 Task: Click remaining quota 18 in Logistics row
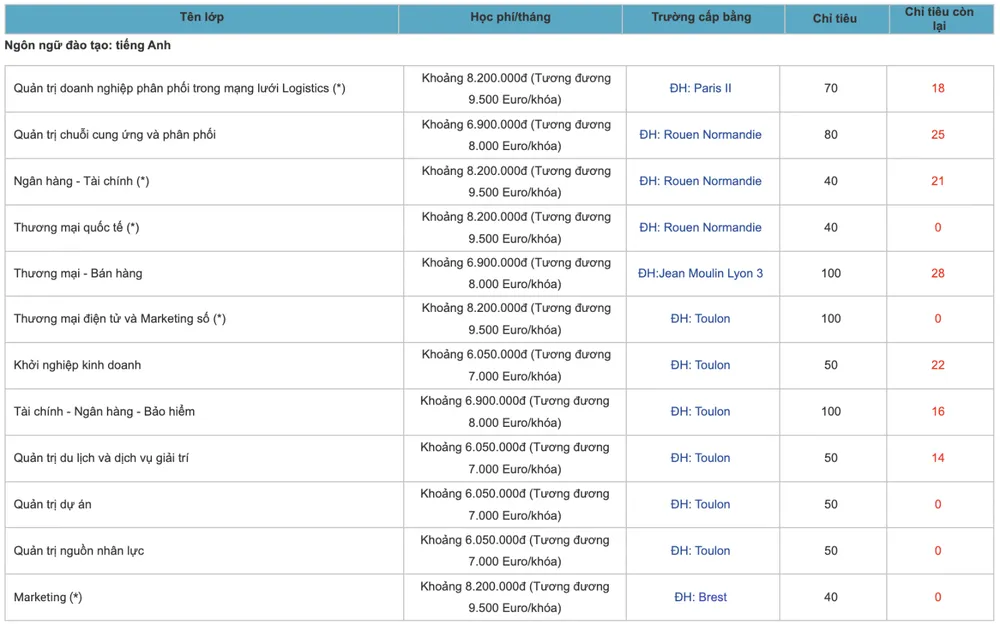[x=937, y=88]
